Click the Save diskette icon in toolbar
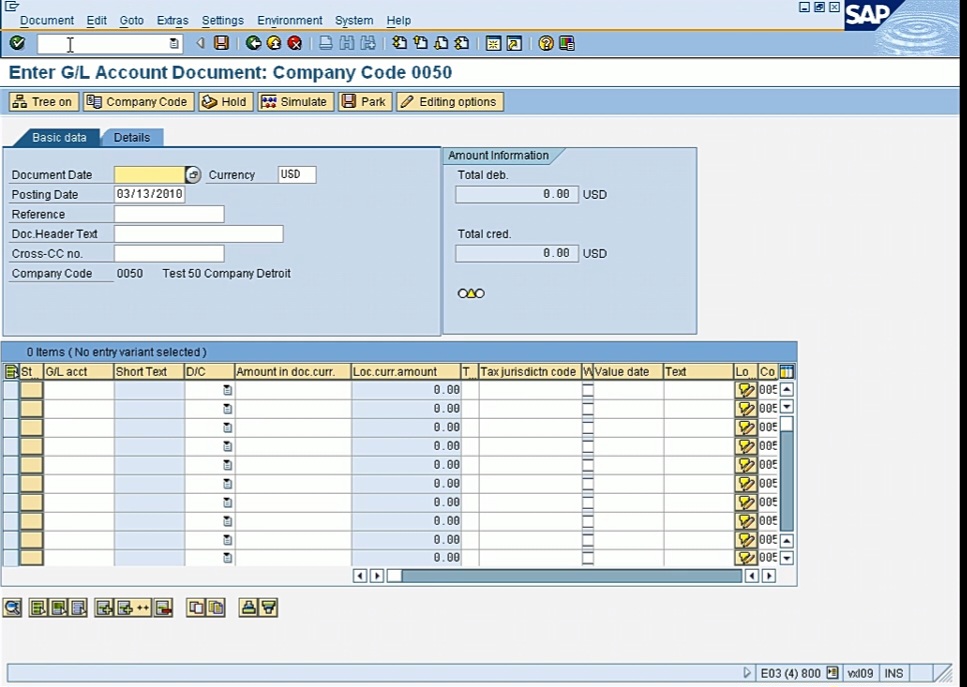Screen dimensions: 967x687 (x=221, y=43)
